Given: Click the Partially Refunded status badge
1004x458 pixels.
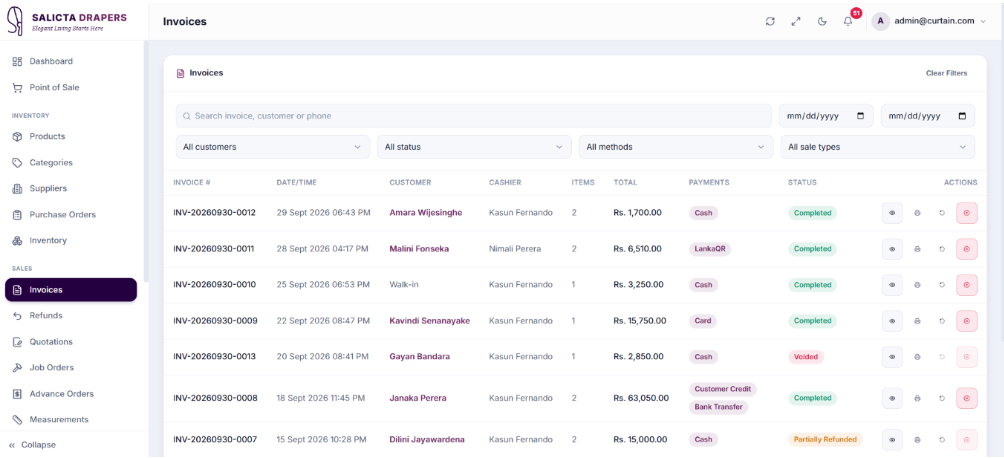Looking at the screenshot, I should pos(825,439).
